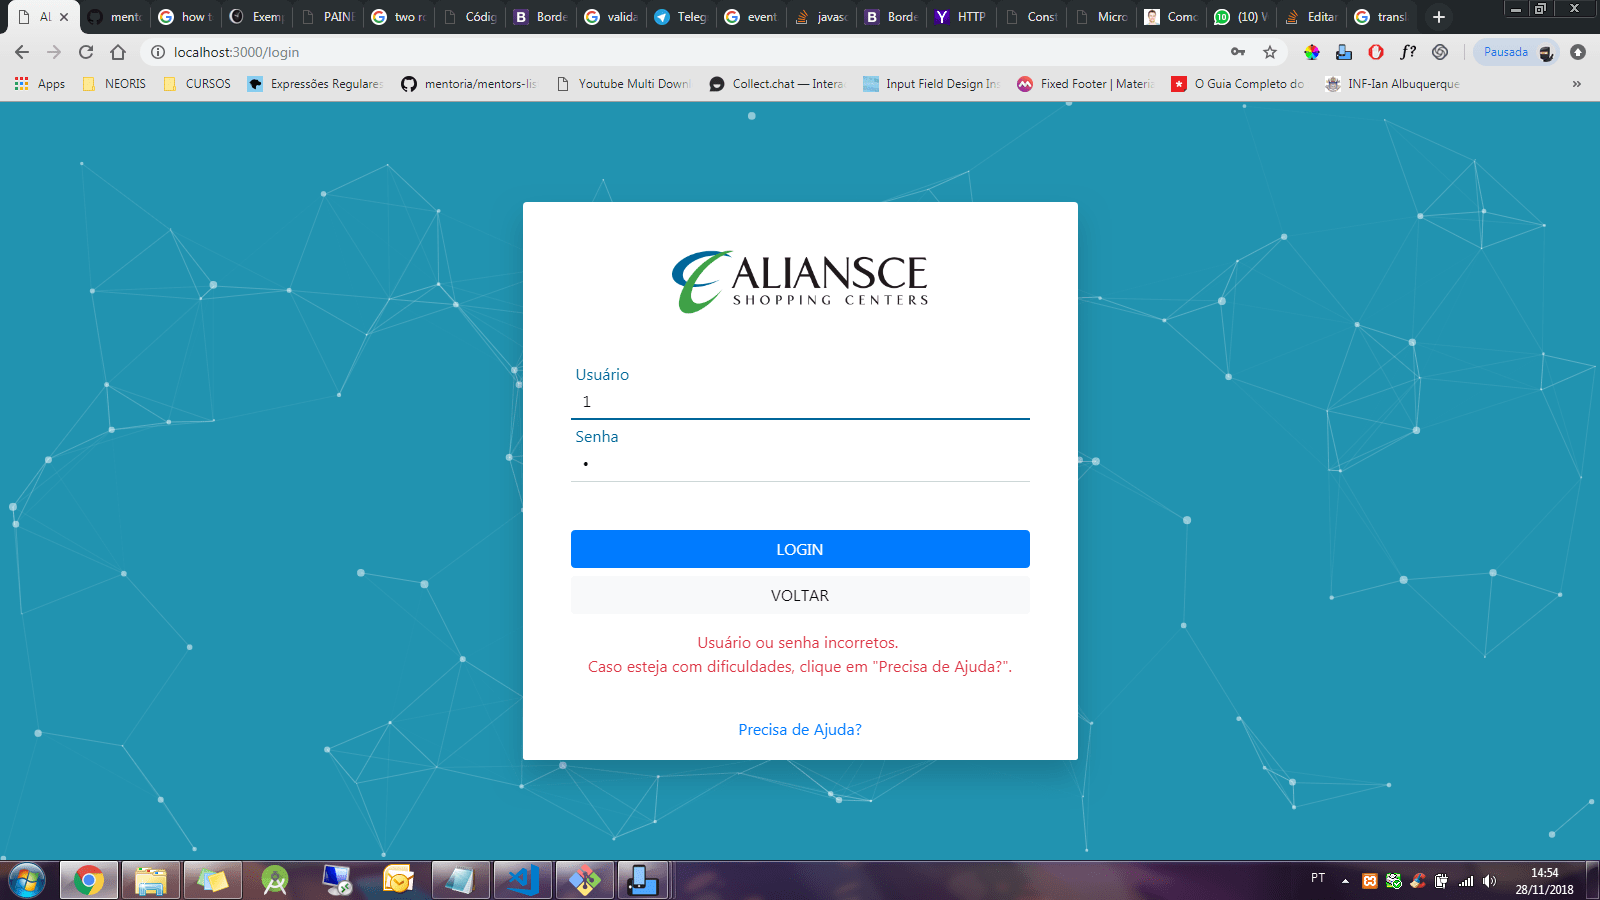Open the volume control in system tray

point(1490,881)
